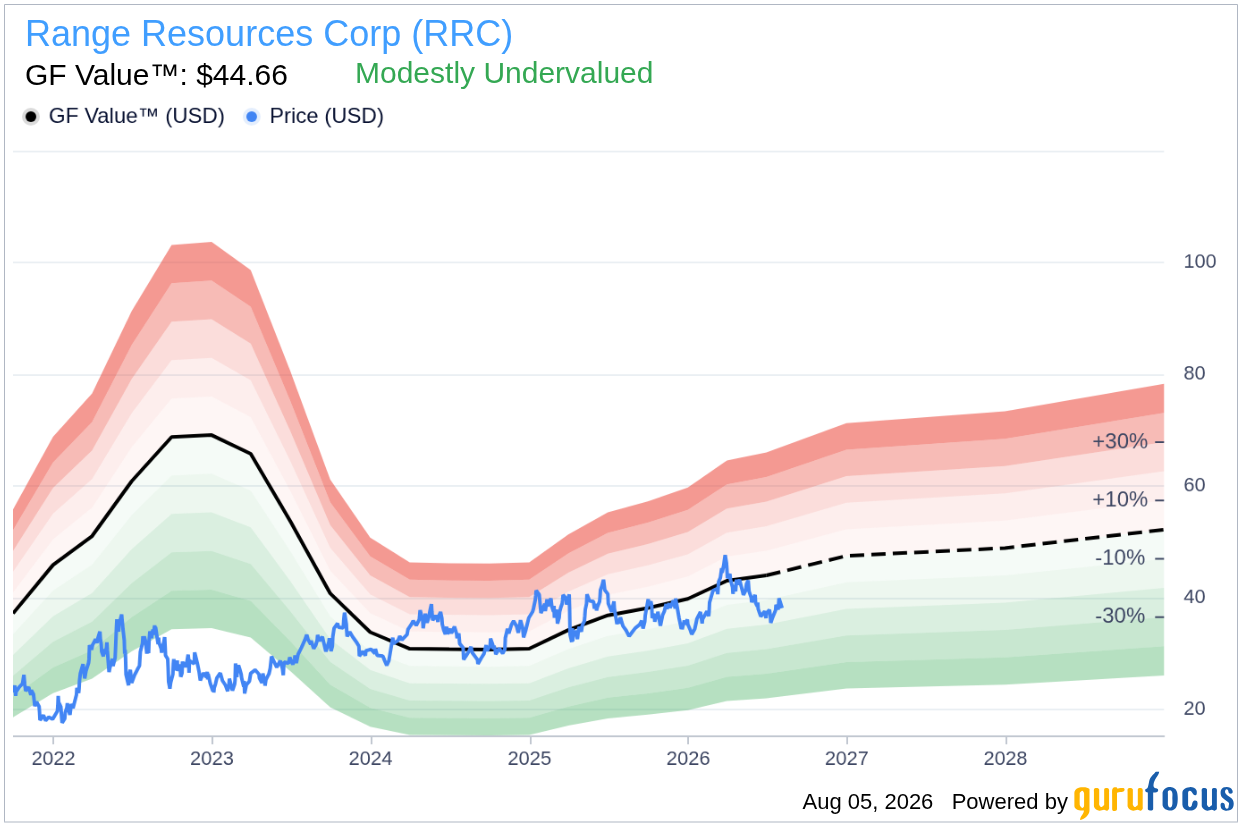This screenshot has height=826, width=1242.
Task: Click the GF Value $44.66 text
Action: pos(156,75)
